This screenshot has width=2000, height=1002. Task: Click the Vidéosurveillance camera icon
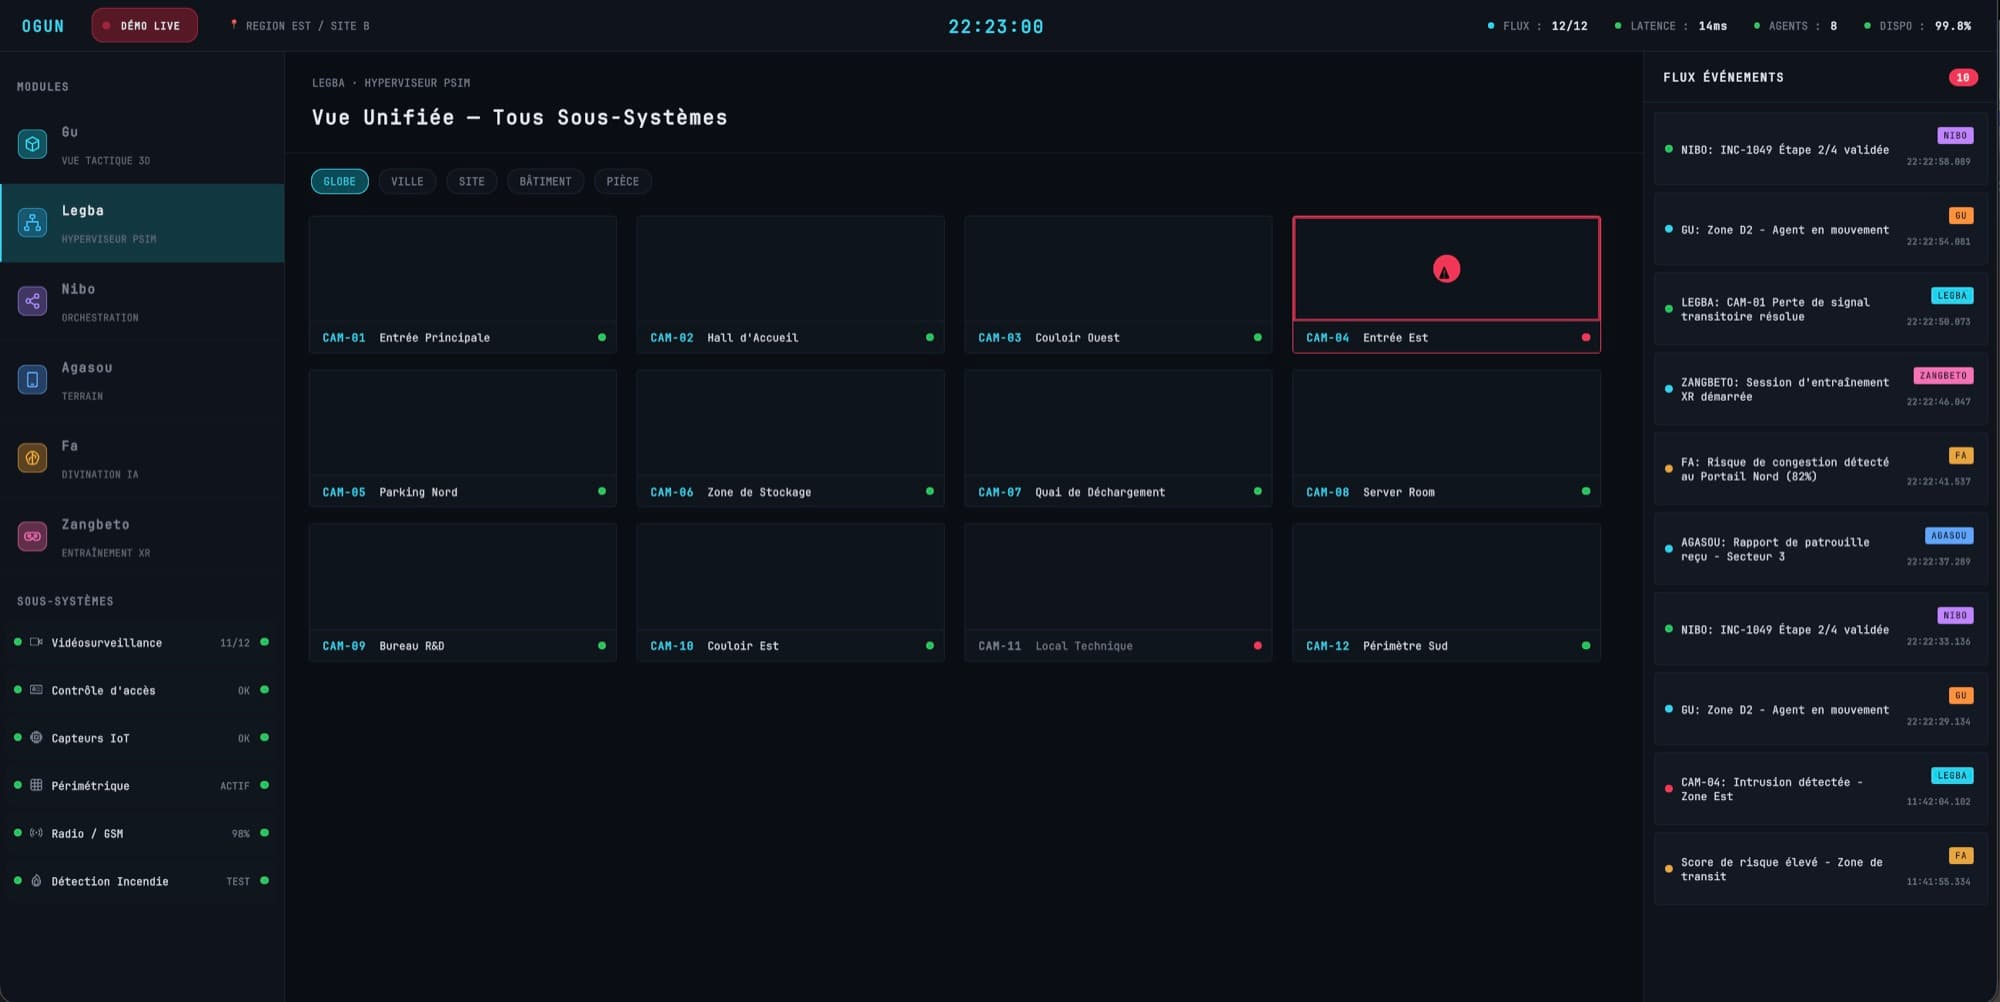[x=36, y=642]
